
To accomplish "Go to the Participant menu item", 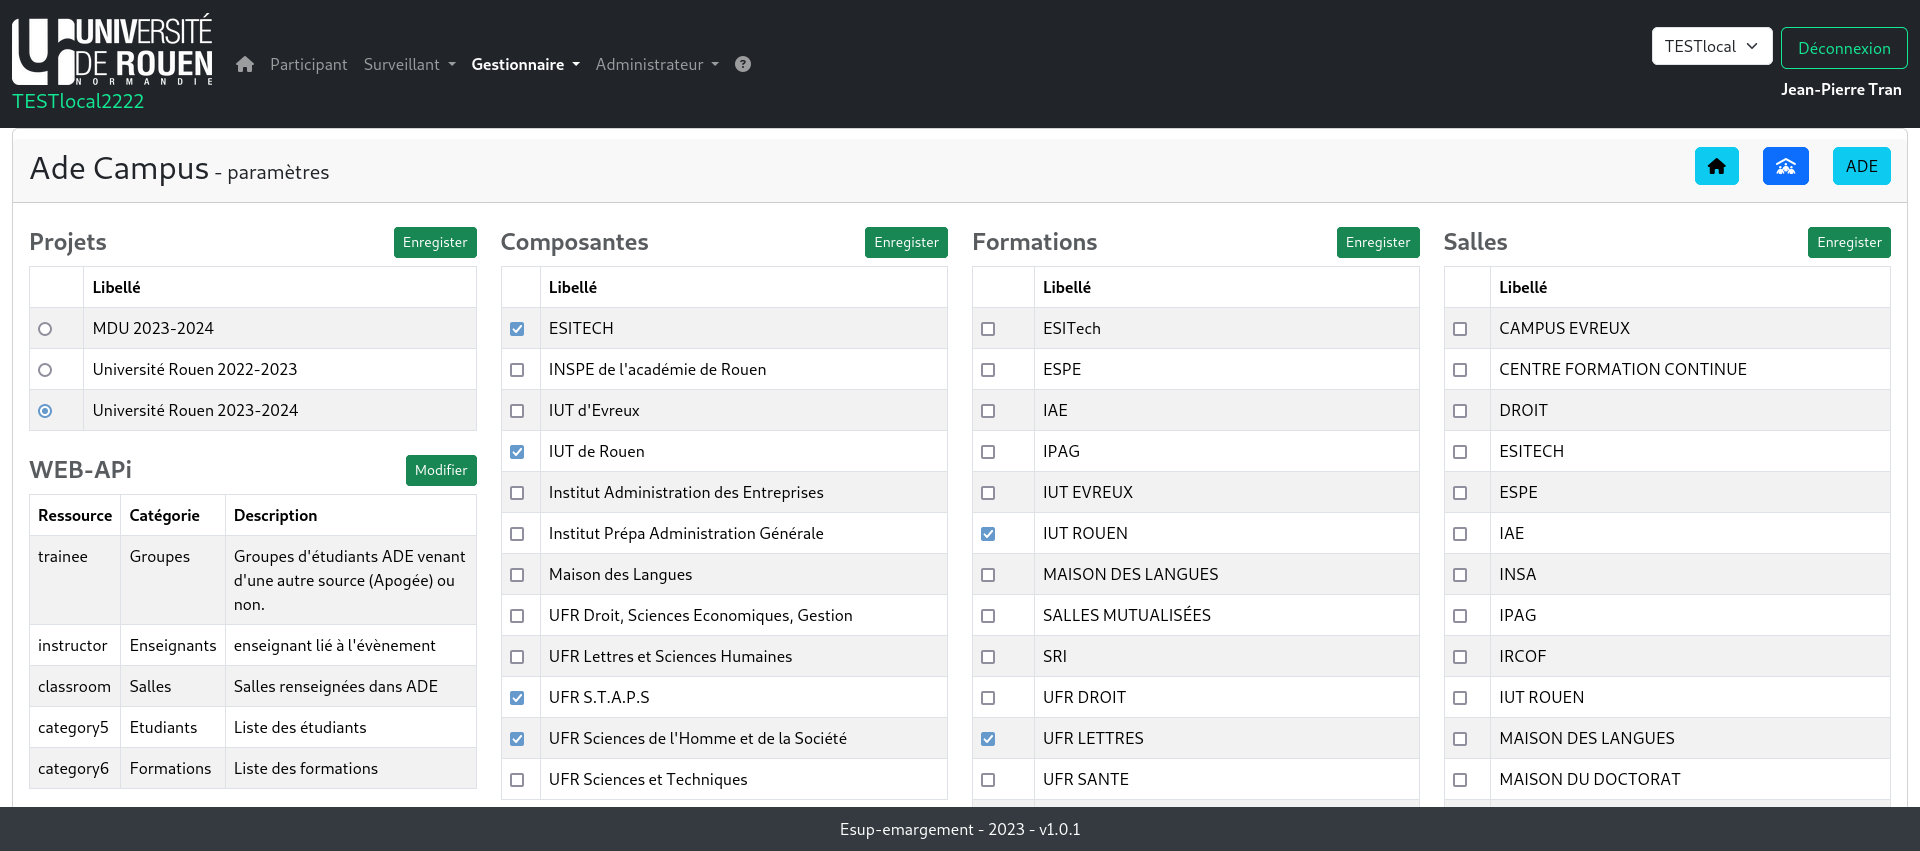I will (x=308, y=64).
